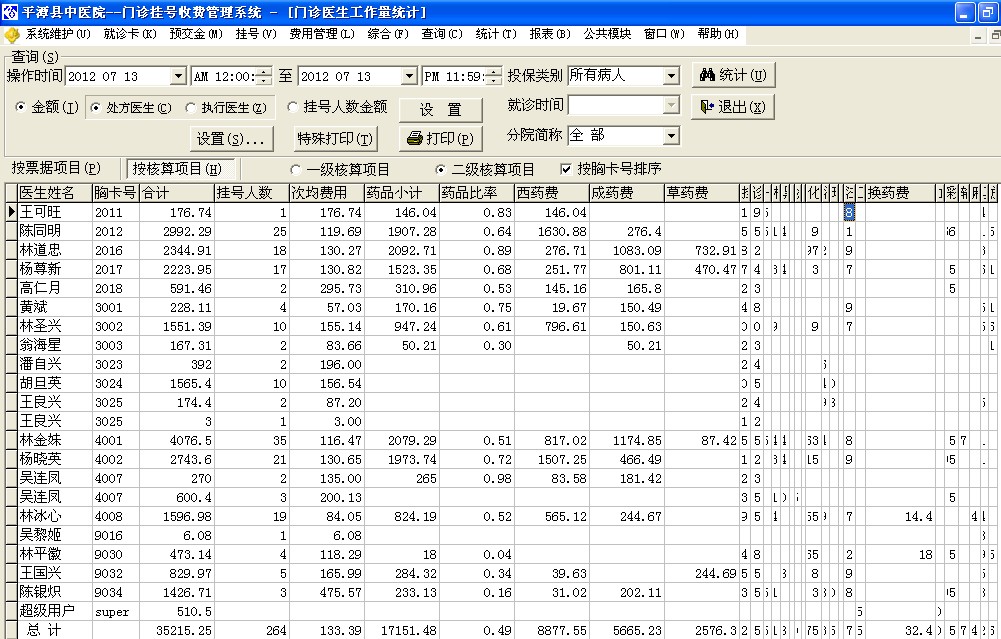Open the start date dropdown arrow
Viewport: 1001px width, 639px height.
tap(179, 77)
